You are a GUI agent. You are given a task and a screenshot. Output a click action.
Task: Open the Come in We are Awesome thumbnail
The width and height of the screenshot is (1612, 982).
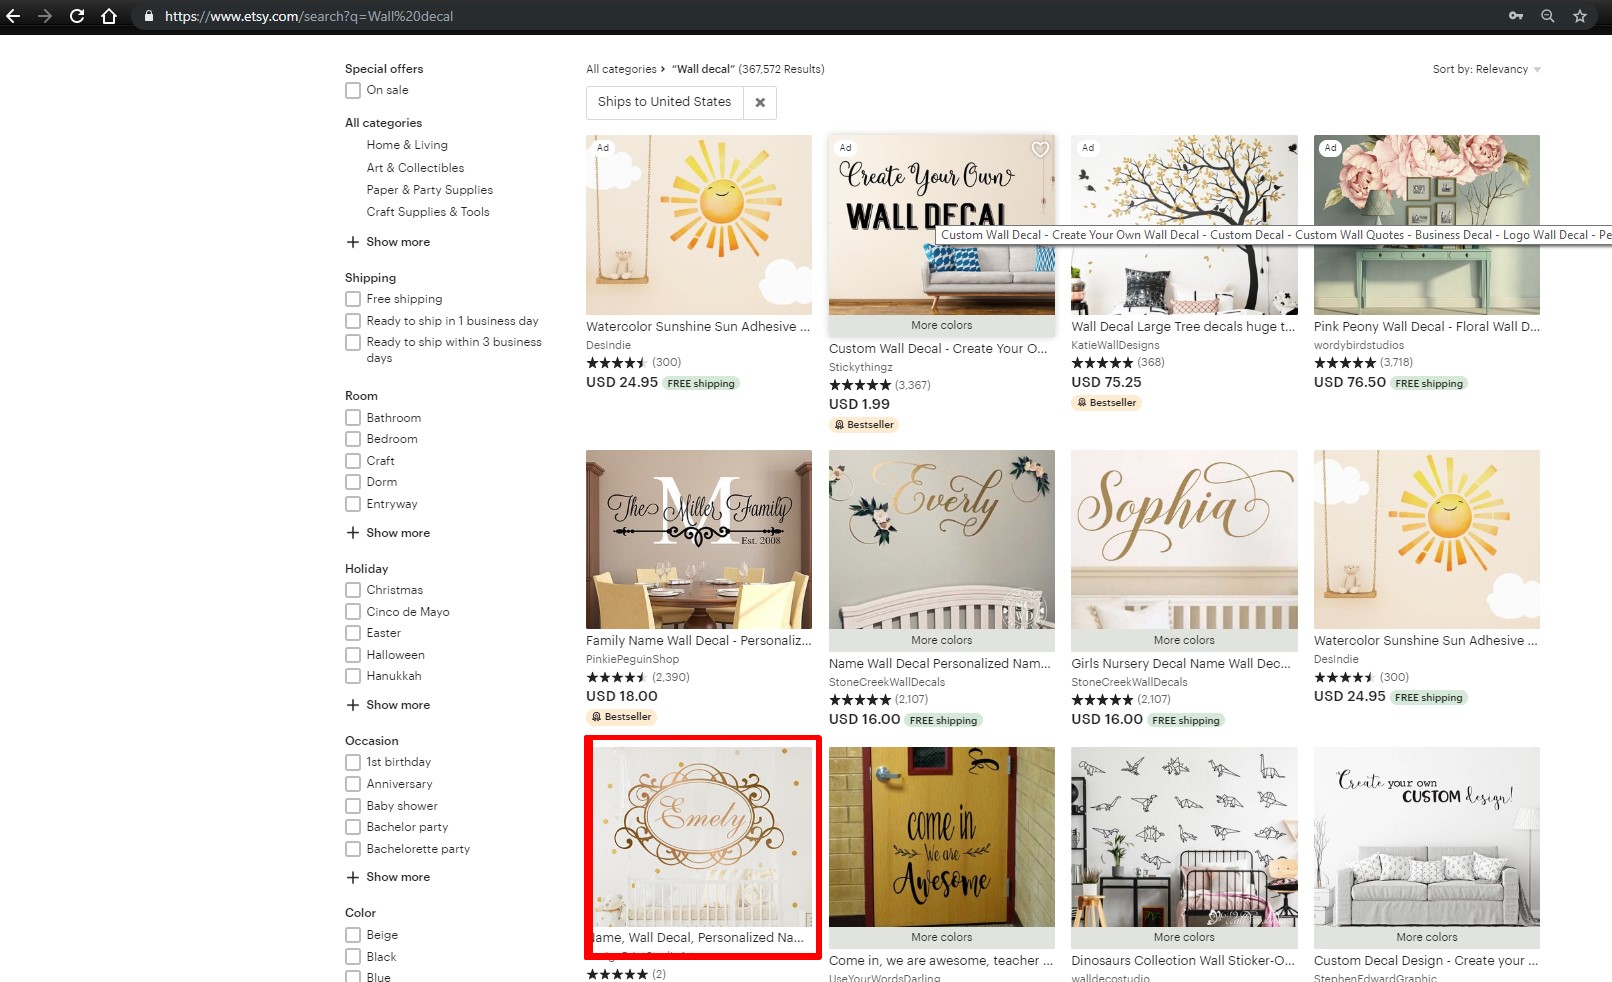pos(942,837)
